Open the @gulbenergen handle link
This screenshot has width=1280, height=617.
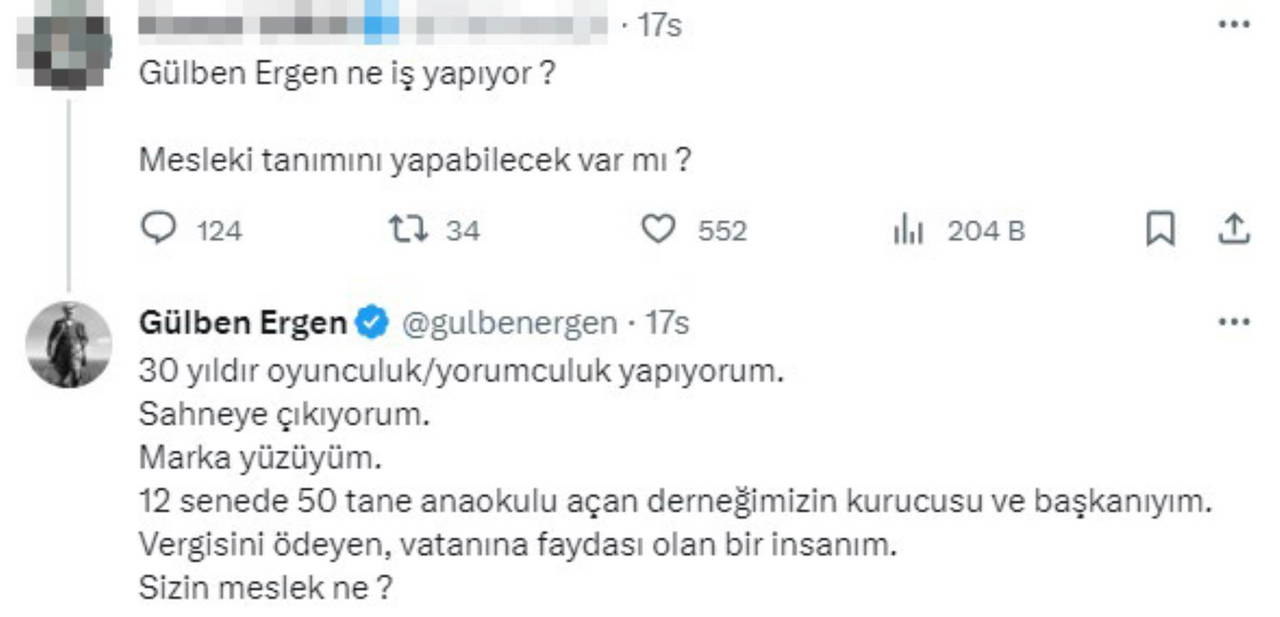tap(509, 323)
